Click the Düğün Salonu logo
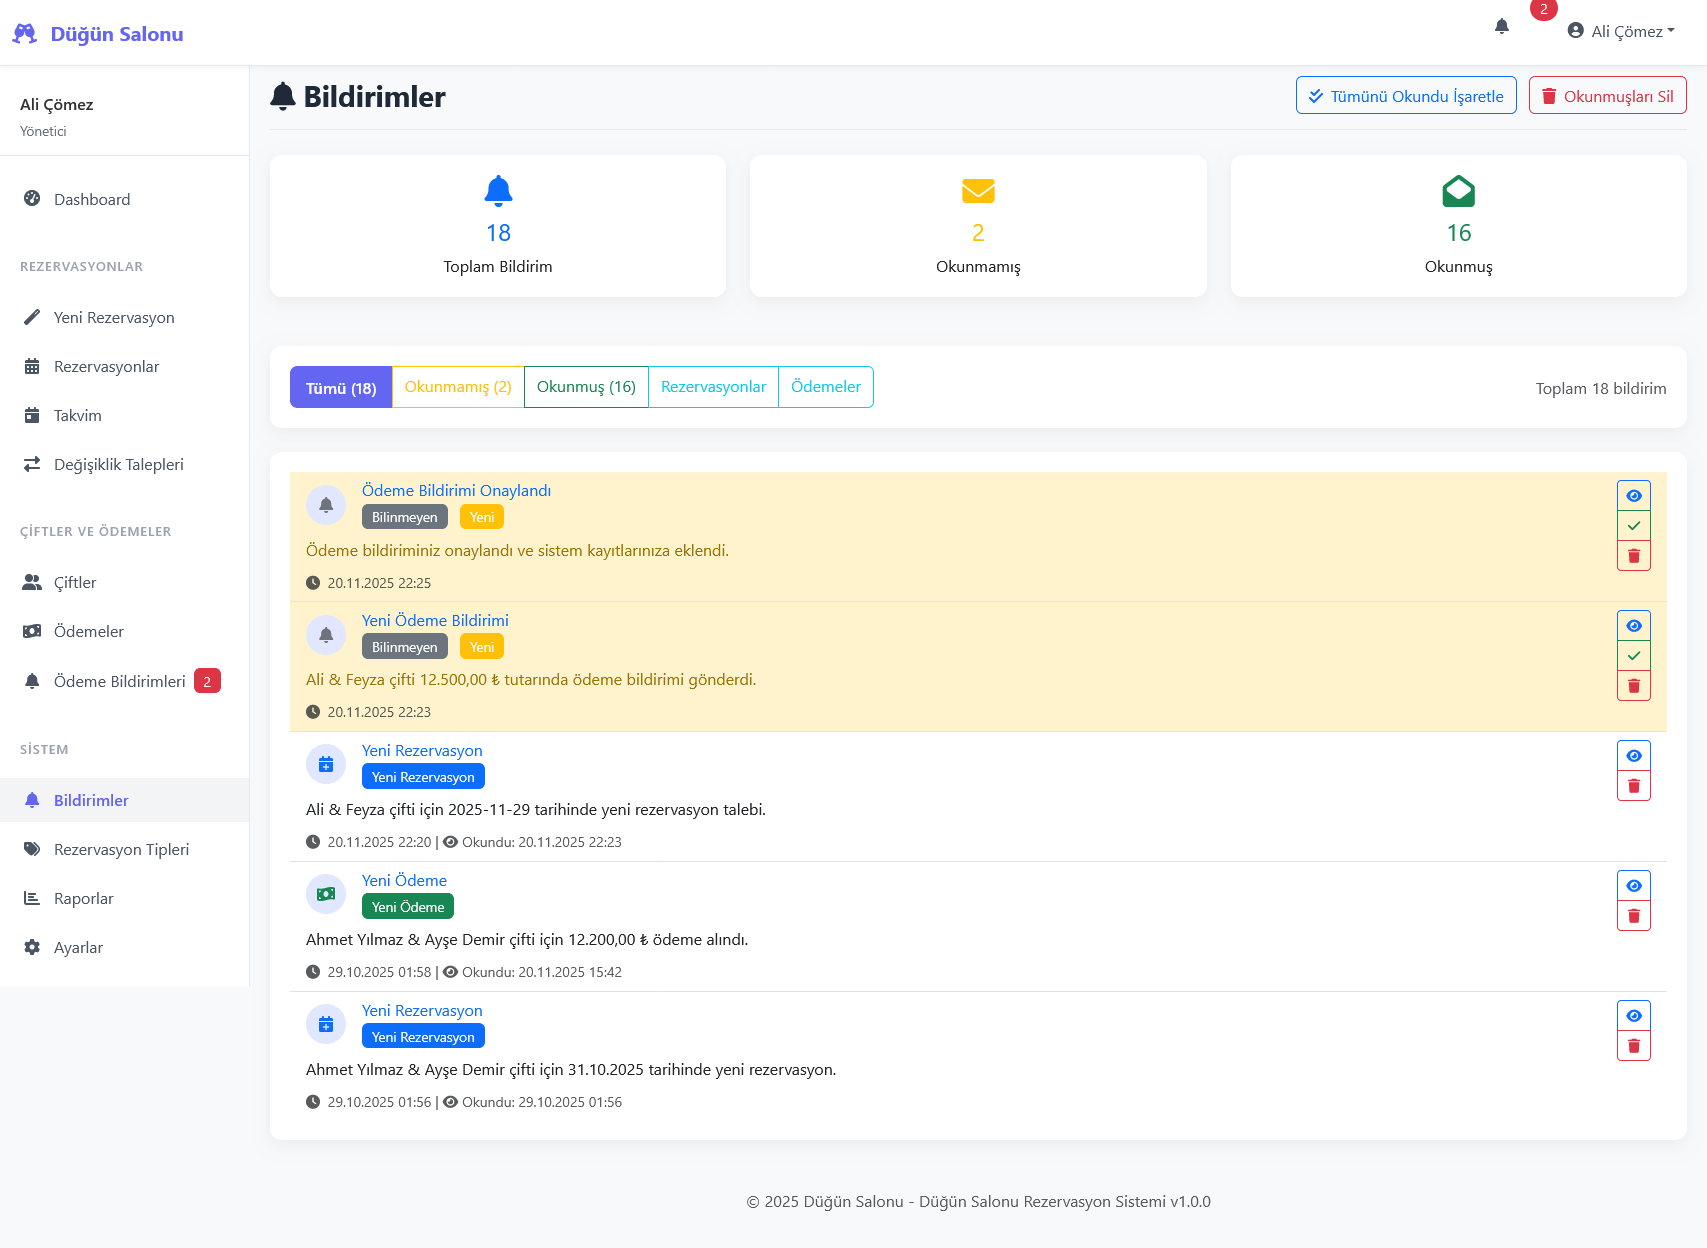Image resolution: width=1707 pixels, height=1248 pixels. (x=98, y=34)
